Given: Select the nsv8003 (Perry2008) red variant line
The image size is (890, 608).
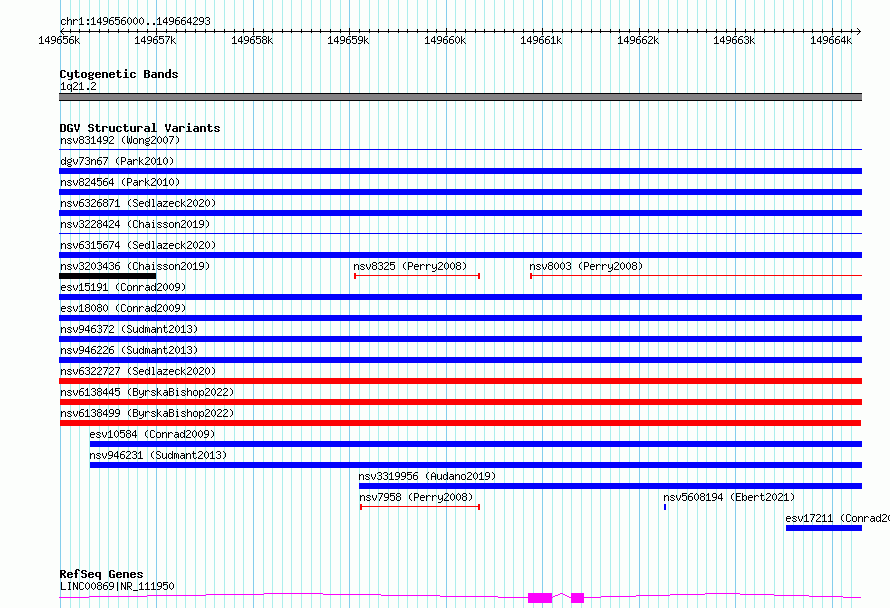Looking at the screenshot, I should (696, 276).
